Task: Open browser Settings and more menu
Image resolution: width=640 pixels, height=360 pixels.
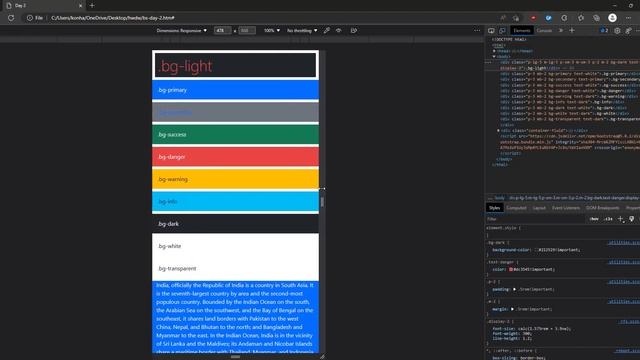Action: coord(628,18)
